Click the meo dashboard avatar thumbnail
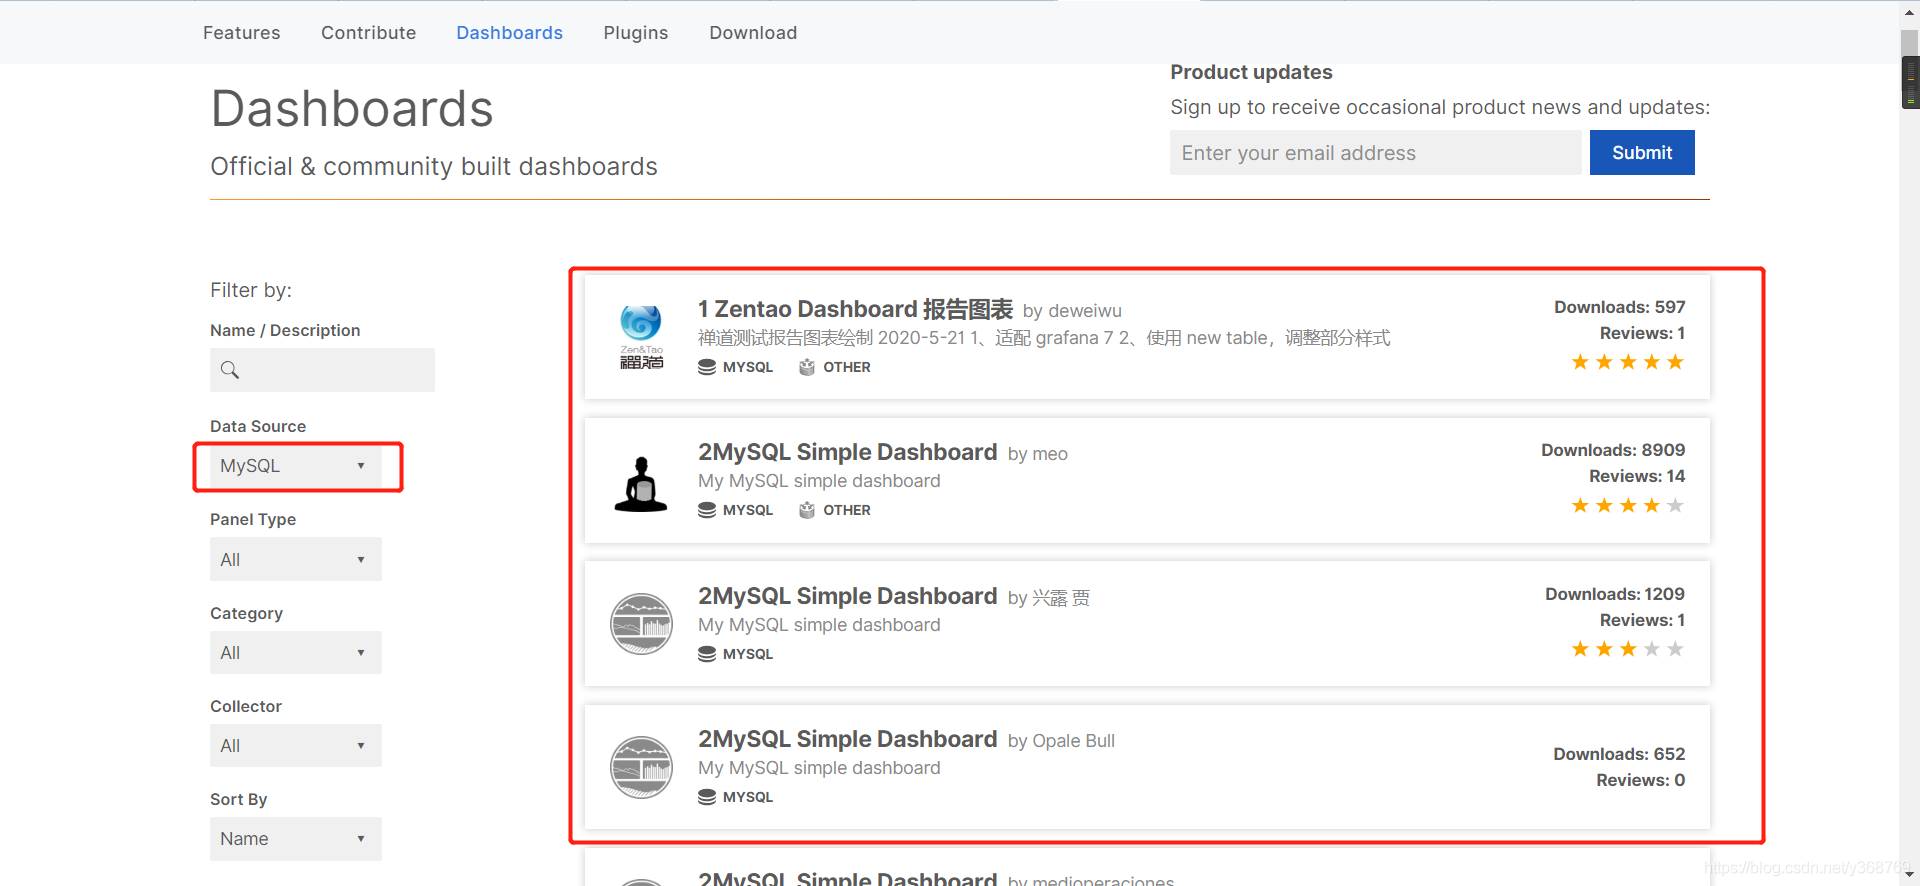Viewport: 1920px width, 886px height. (641, 484)
